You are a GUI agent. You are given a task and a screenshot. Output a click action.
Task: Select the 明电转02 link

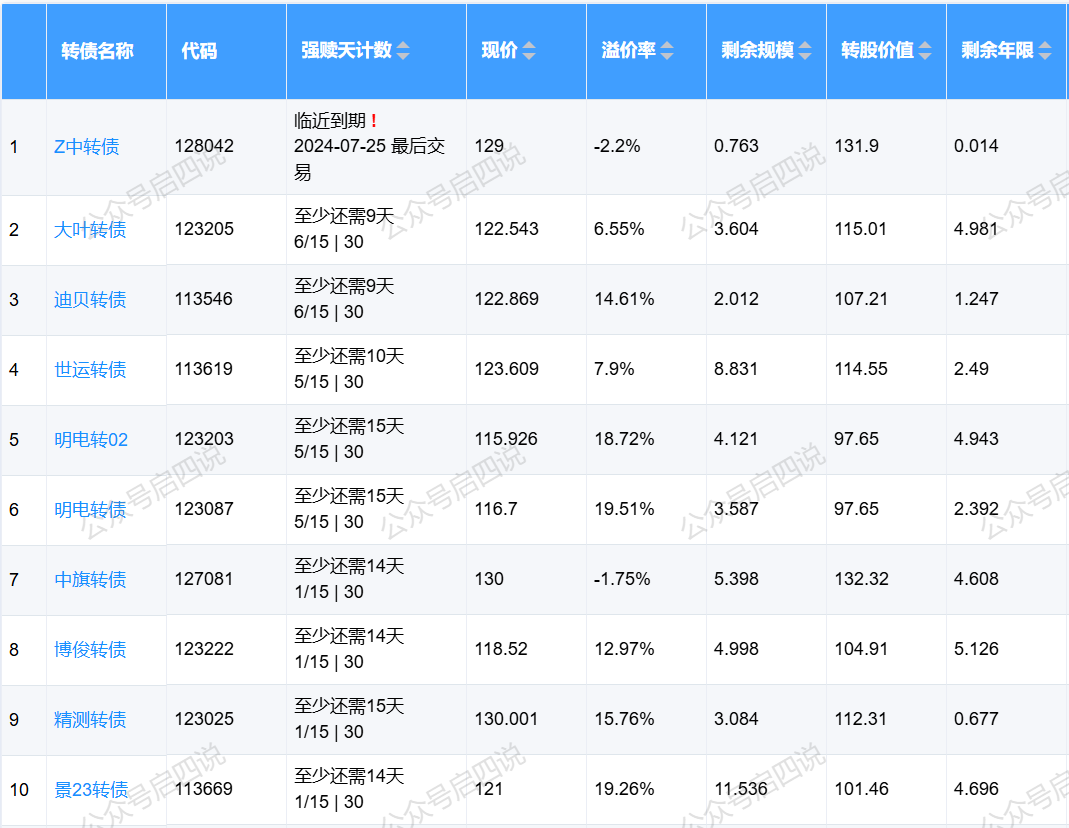(91, 440)
